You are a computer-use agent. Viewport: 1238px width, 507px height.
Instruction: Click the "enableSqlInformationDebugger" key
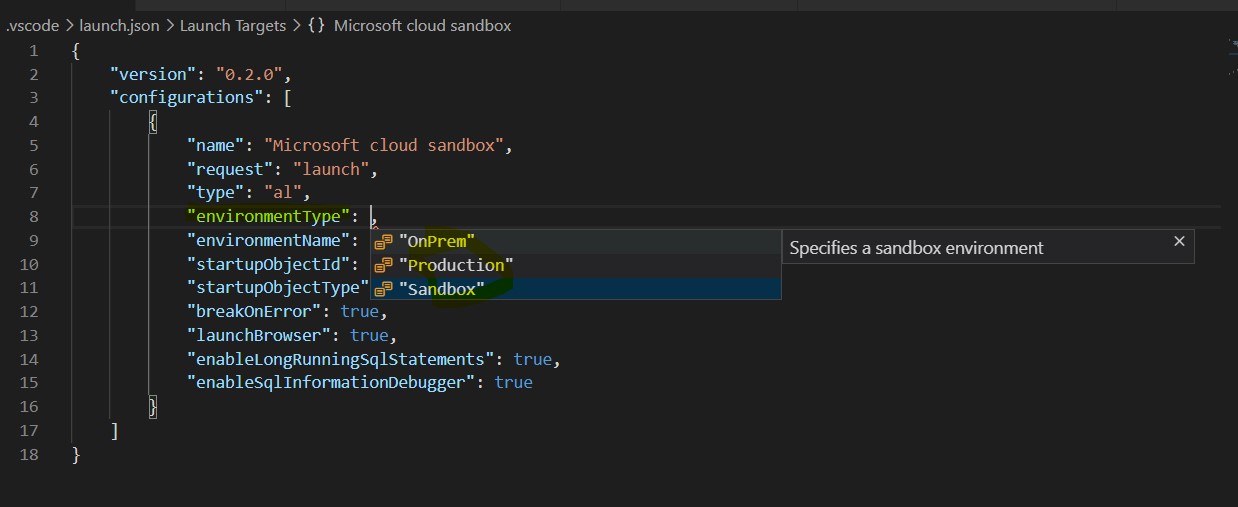(331, 382)
